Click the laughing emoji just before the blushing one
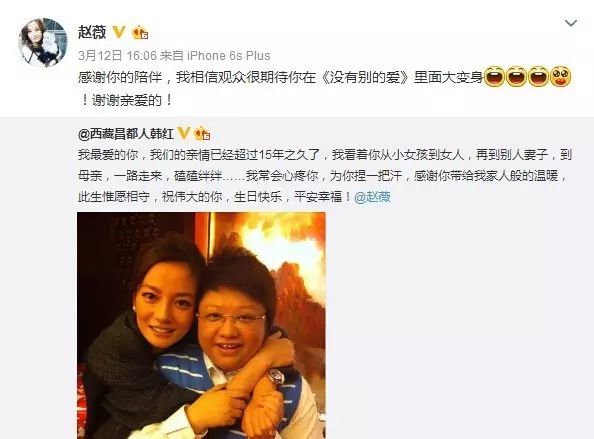The image size is (594, 439). click(x=538, y=77)
